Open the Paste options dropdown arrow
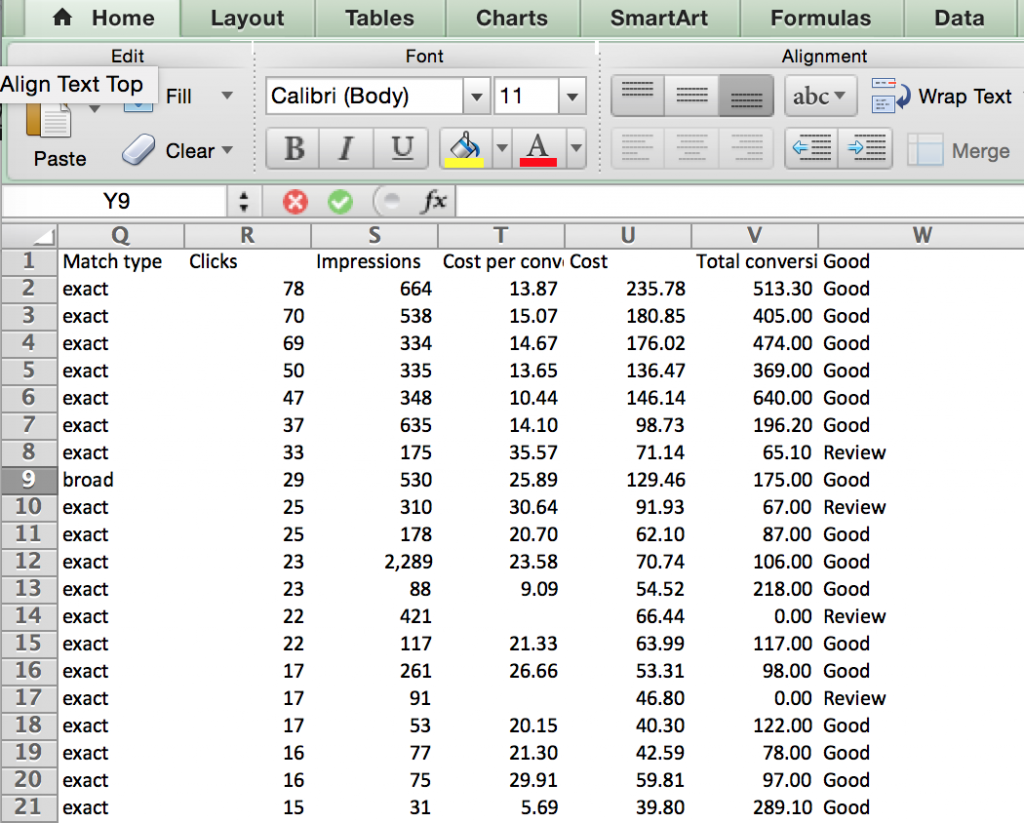Image resolution: width=1024 pixels, height=823 pixels. click(x=95, y=108)
